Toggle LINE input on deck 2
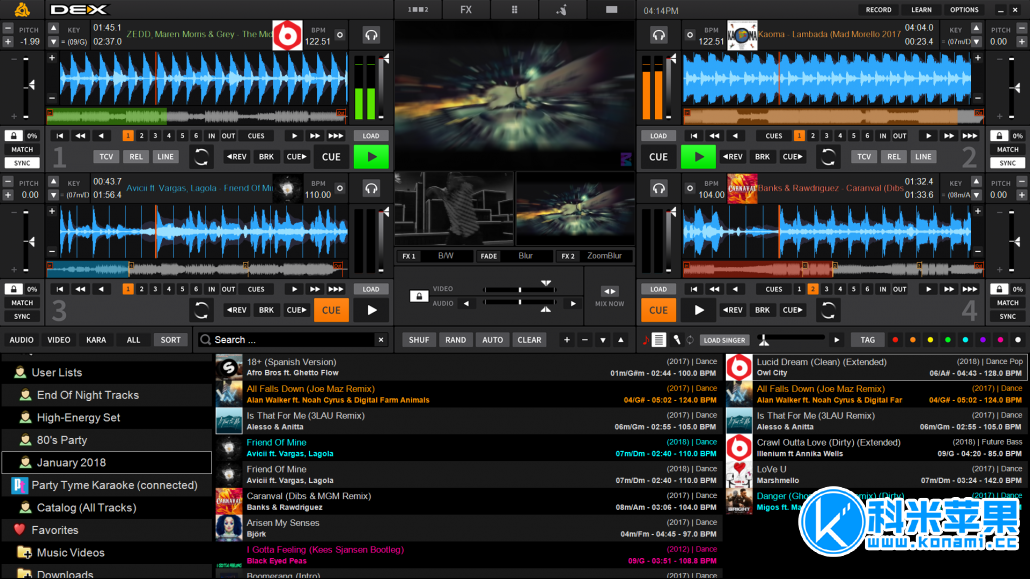Viewport: 1030px width, 579px height. [x=923, y=156]
